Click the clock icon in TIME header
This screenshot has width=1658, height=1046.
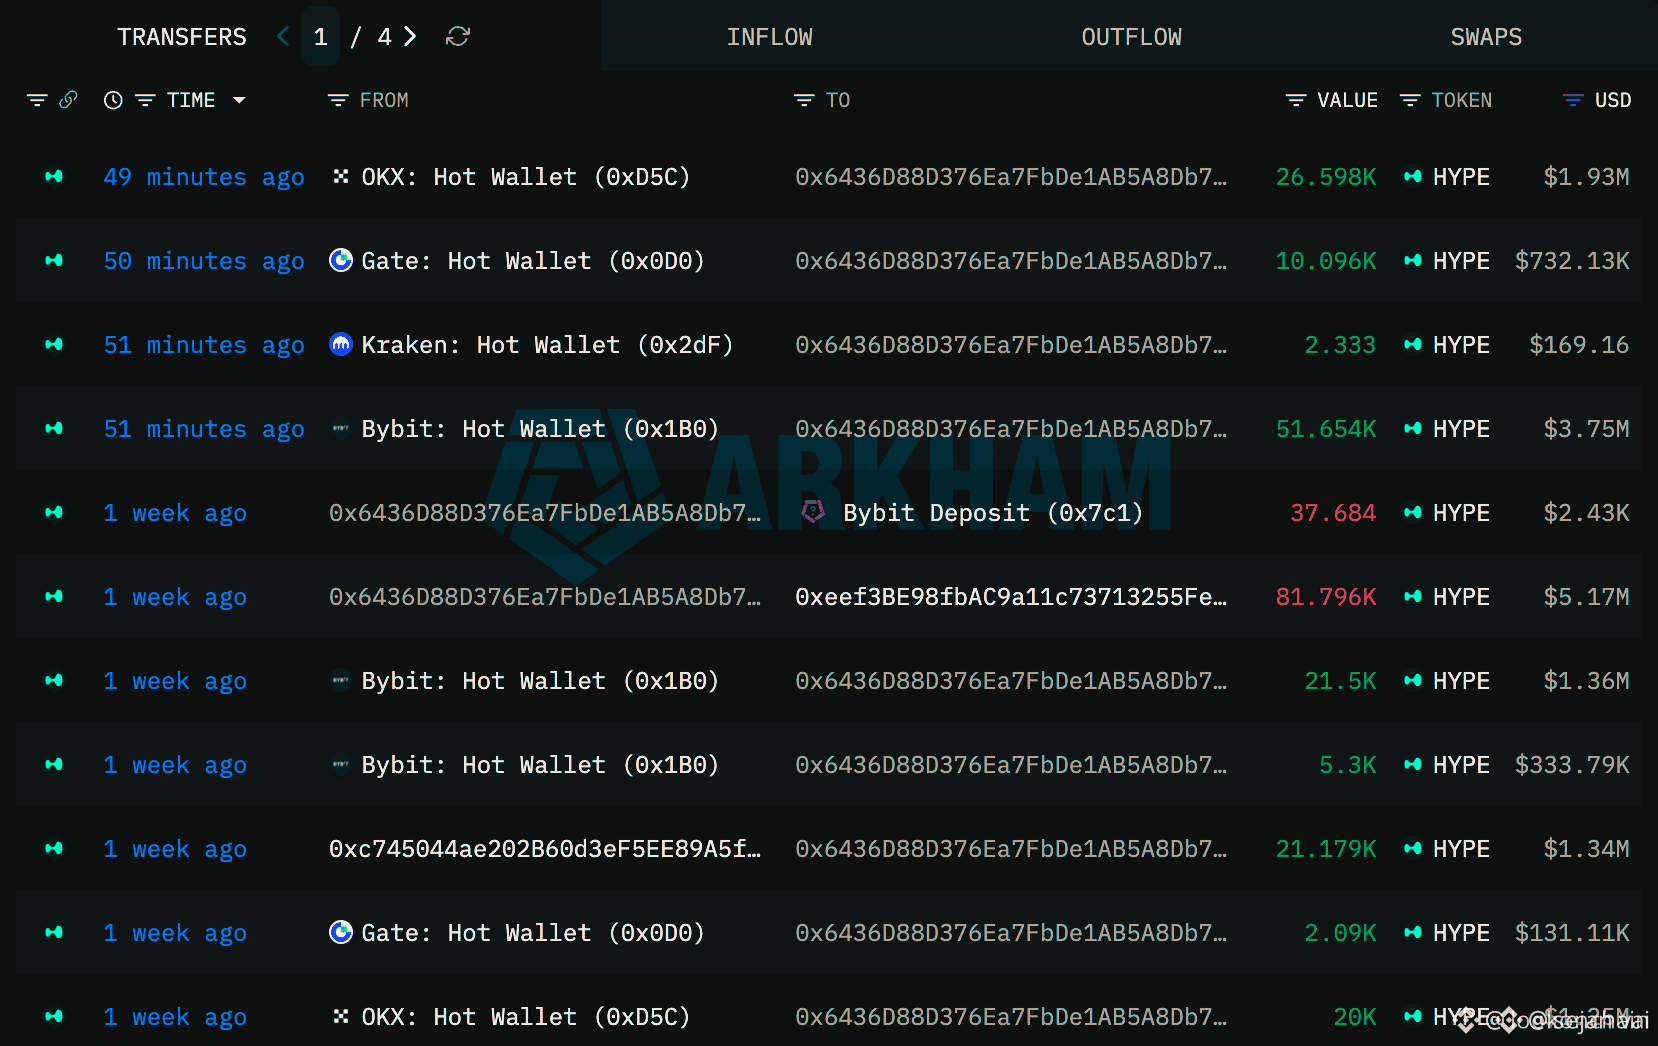point(113,100)
